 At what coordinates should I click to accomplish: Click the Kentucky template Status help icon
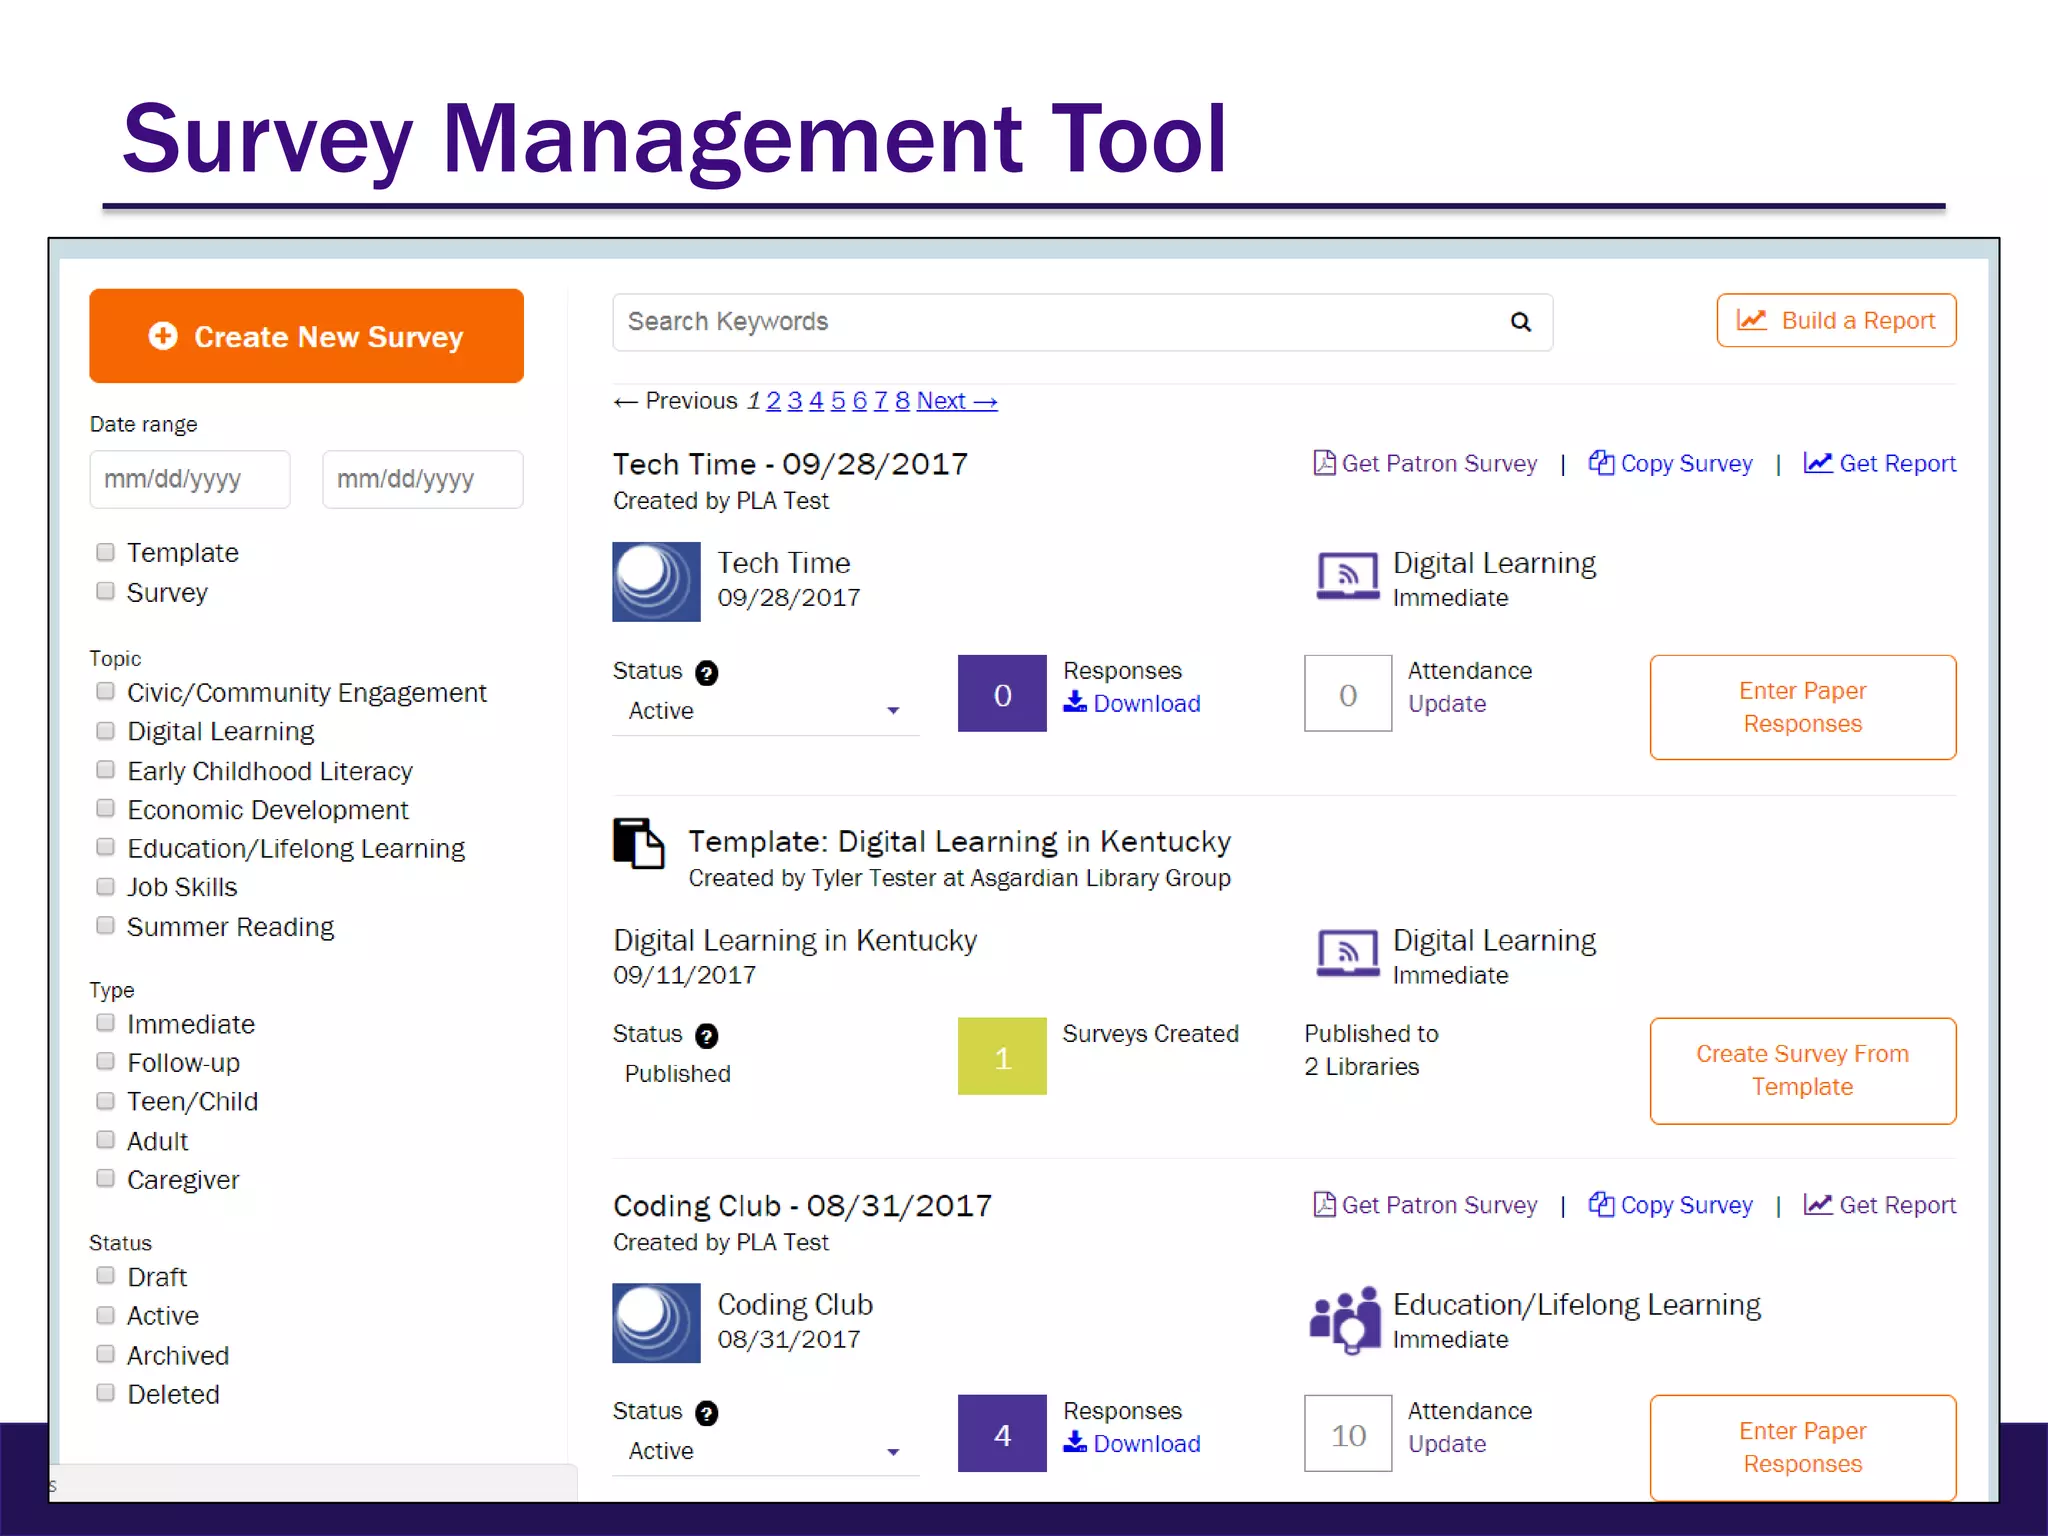point(706,1036)
